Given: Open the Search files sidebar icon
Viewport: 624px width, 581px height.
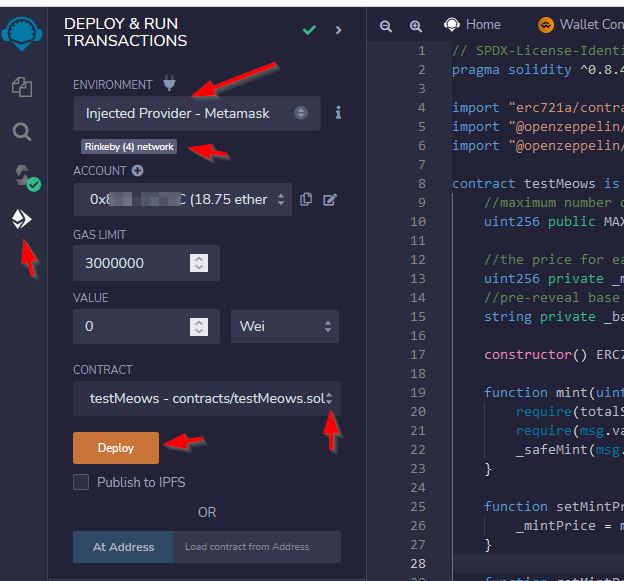Looking at the screenshot, I should [21, 132].
